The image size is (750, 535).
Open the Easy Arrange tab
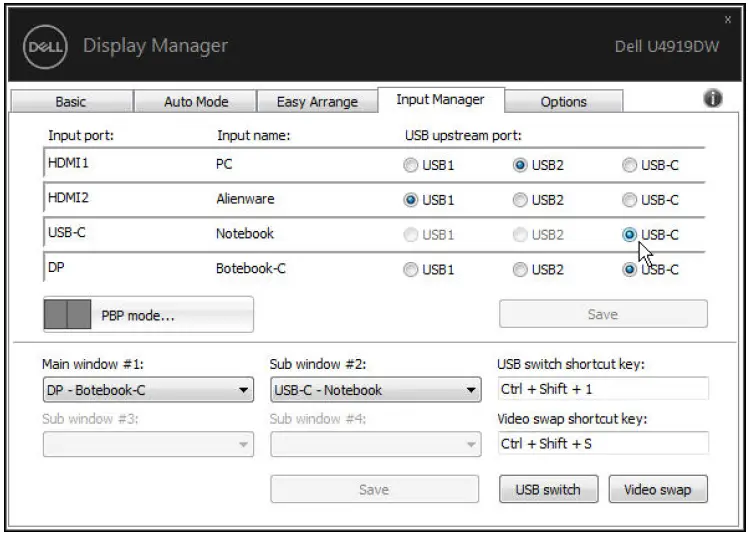[x=317, y=101]
